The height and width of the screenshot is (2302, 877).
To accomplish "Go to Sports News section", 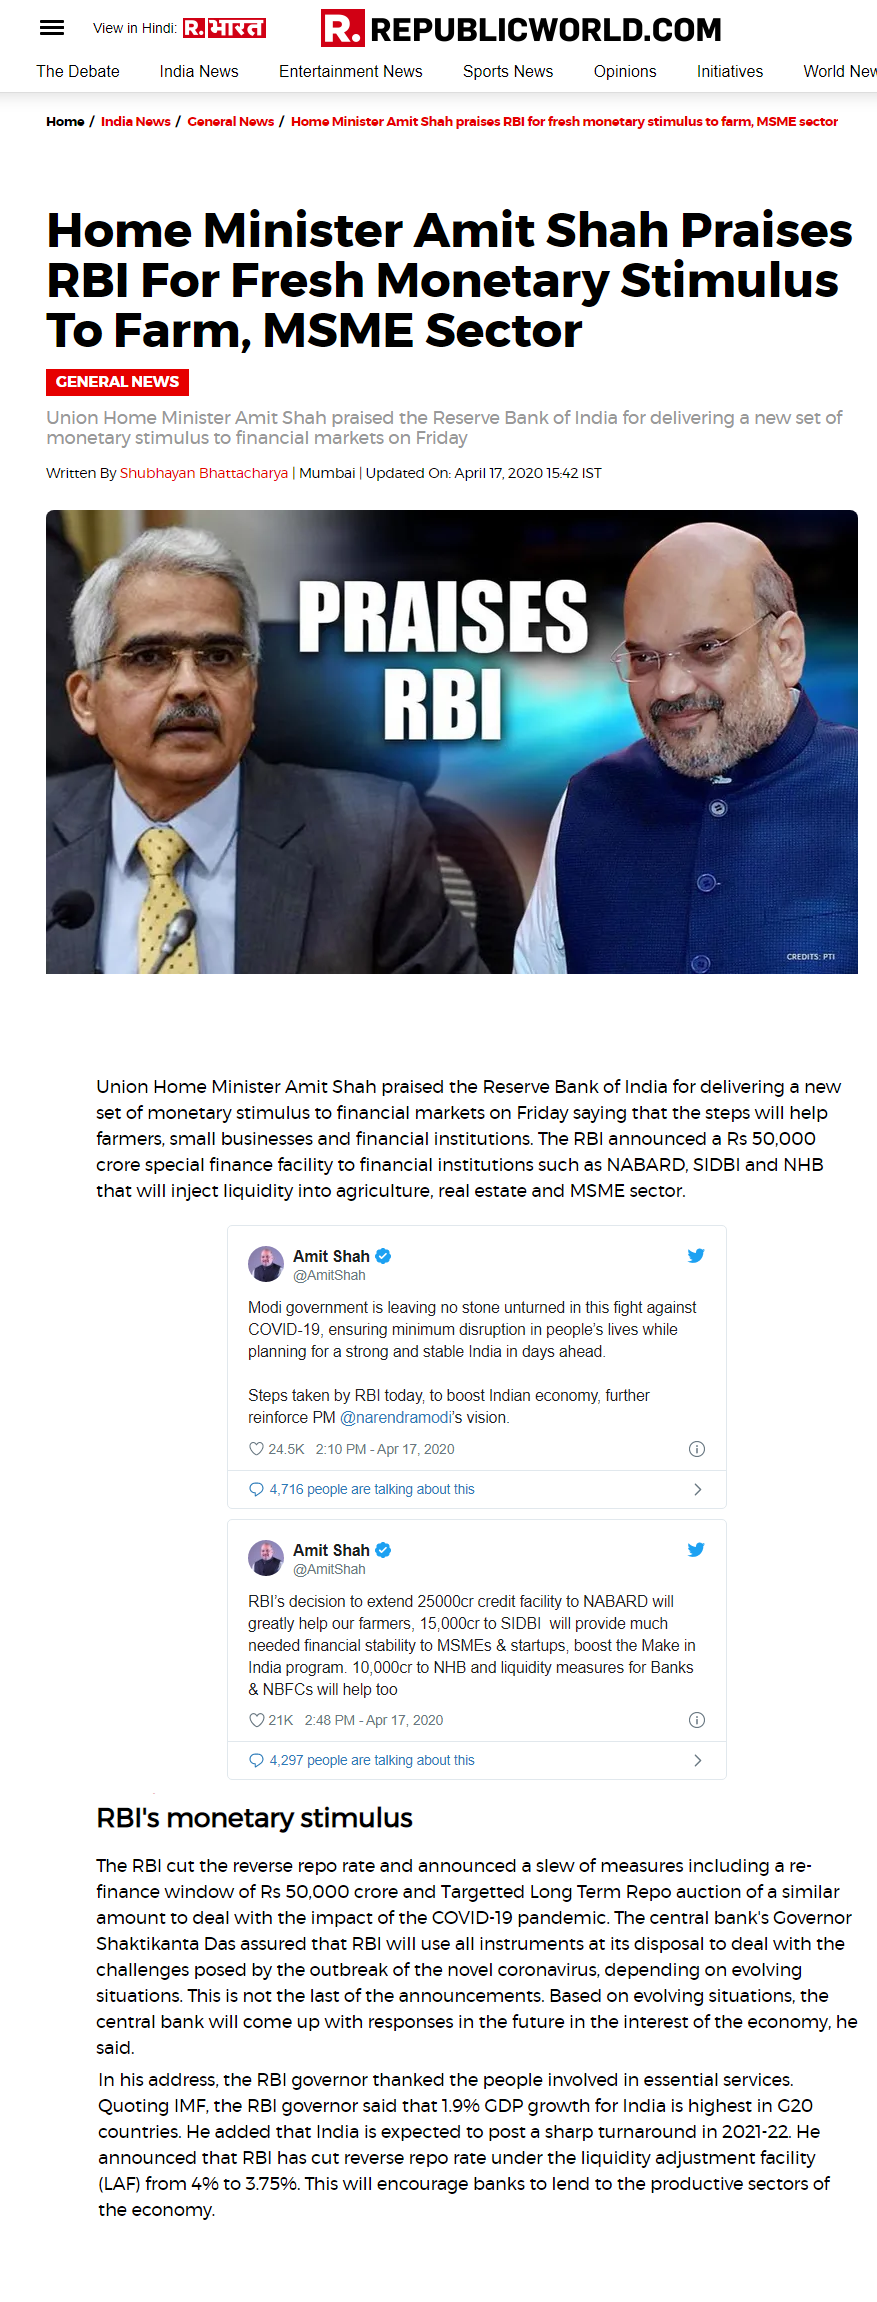I will tap(508, 72).
